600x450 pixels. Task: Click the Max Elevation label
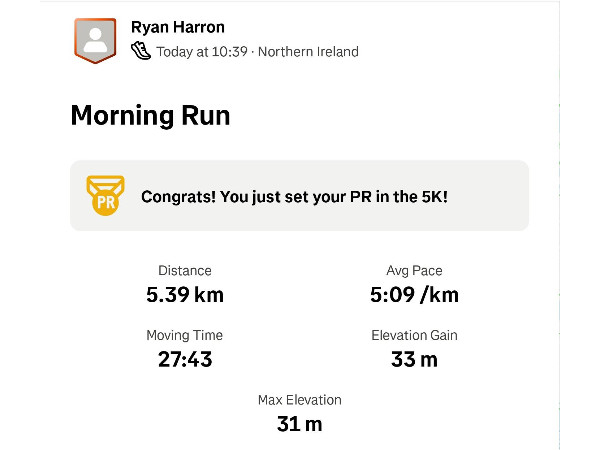coord(300,400)
